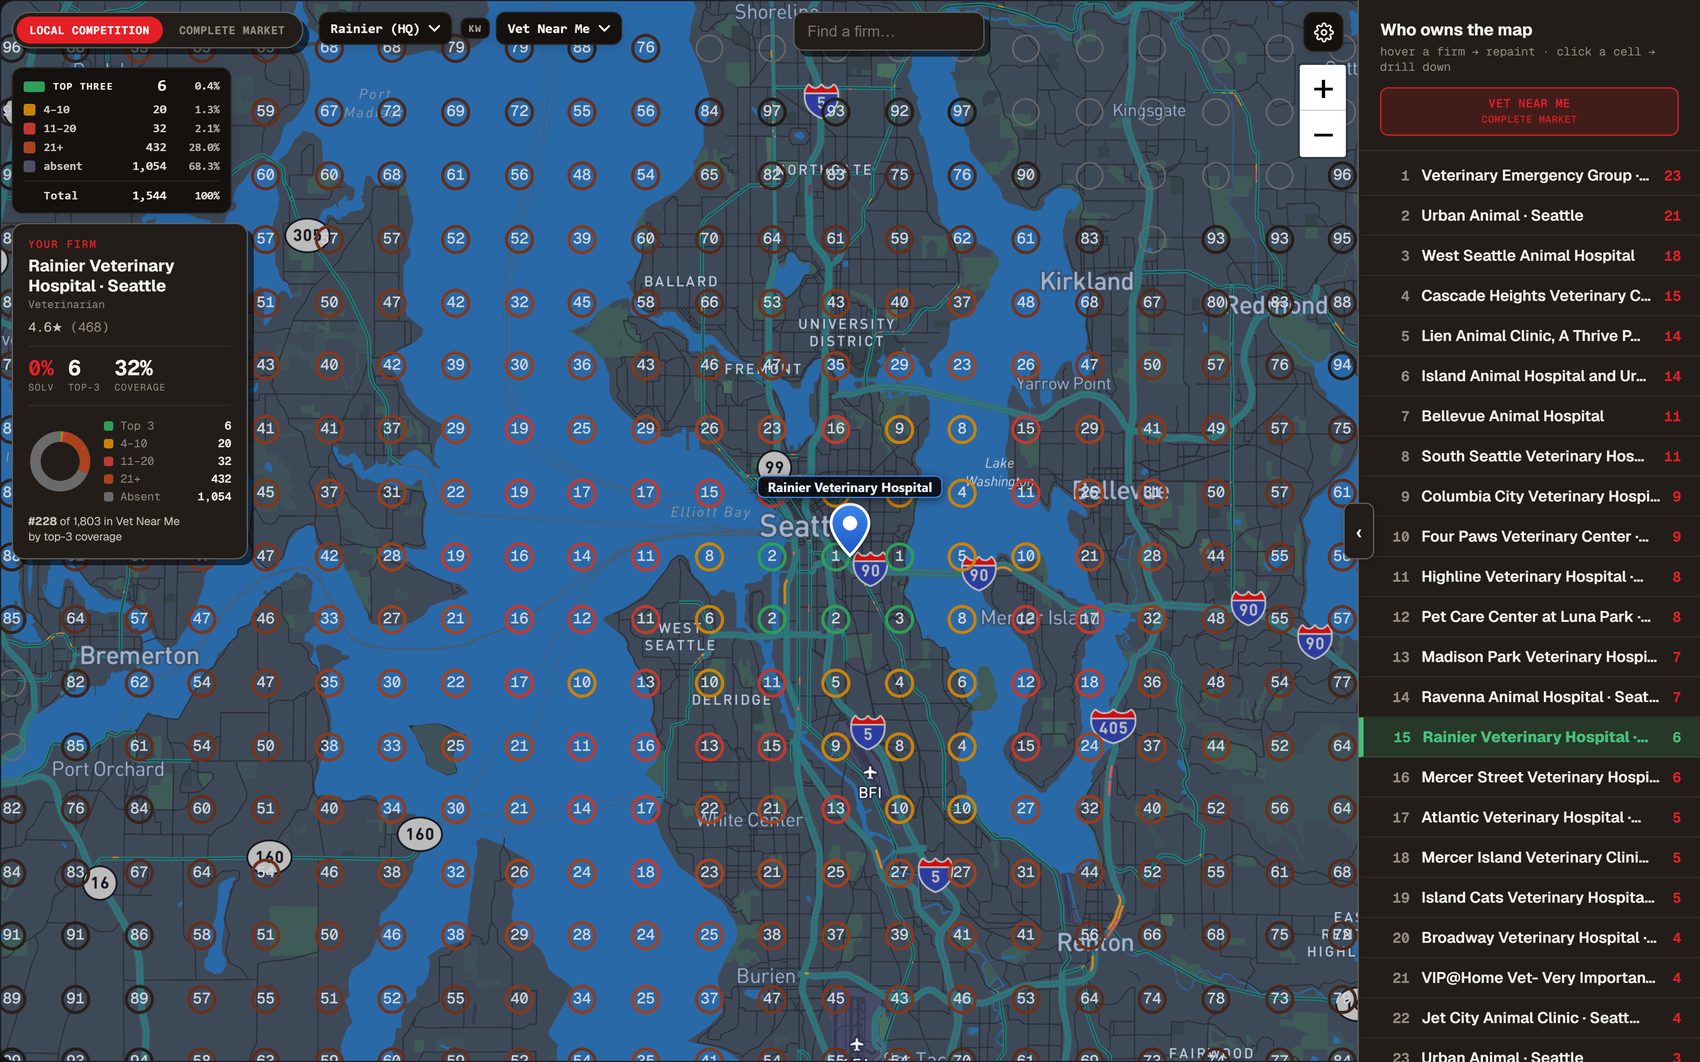The width and height of the screenshot is (1700, 1062).
Task: Select highlighted Rainier Veterinary Hospital row
Action: click(x=1530, y=737)
